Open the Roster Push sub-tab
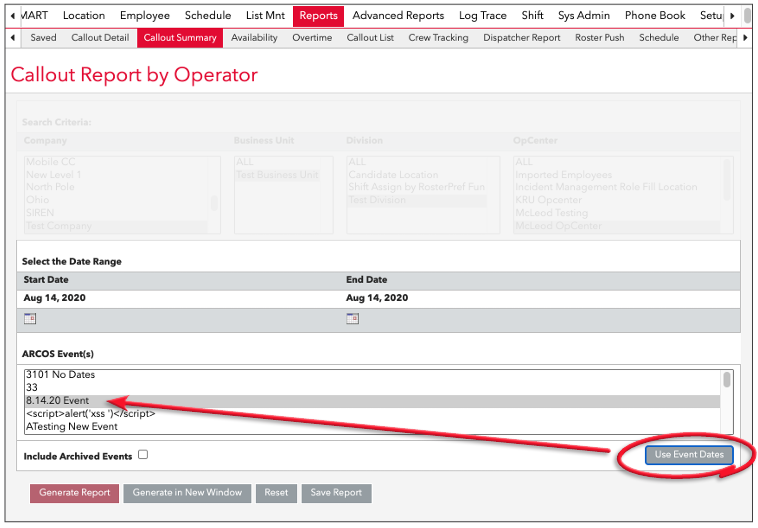This screenshot has width=758, height=528. click(x=599, y=38)
